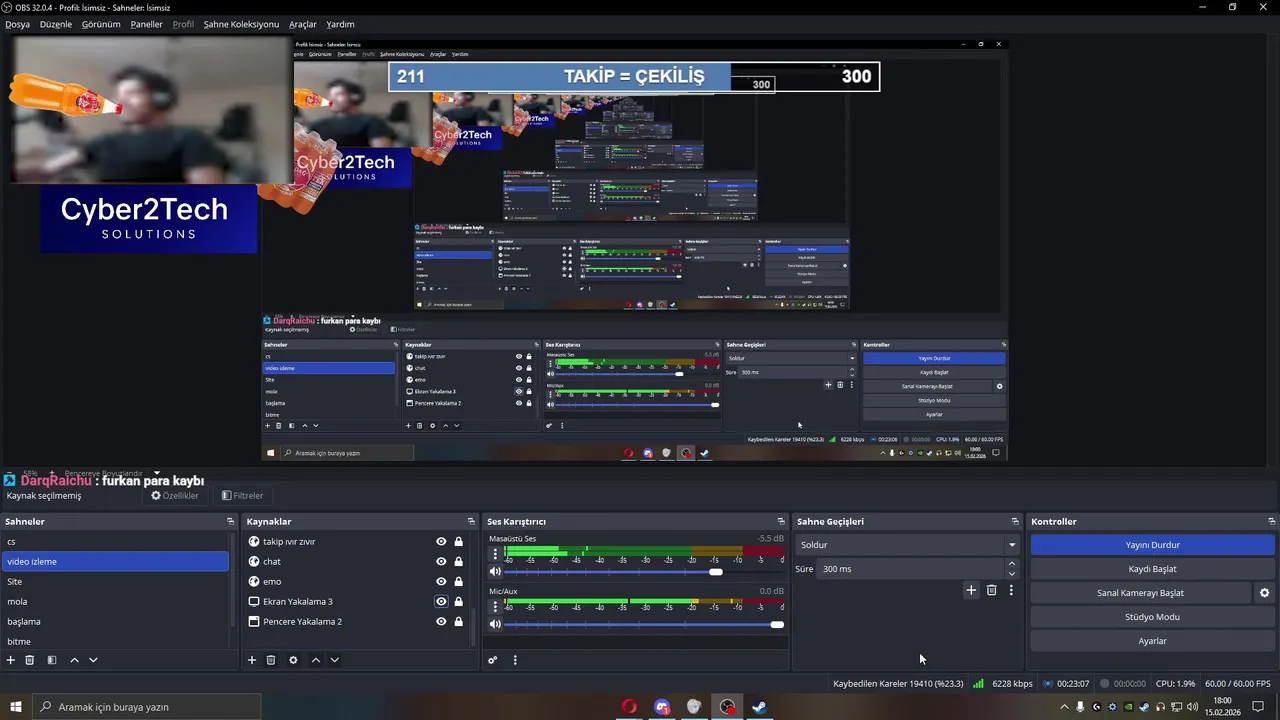Screen dimensions: 1280x720
Task: Open Ayarlar settings button
Action: [x=1152, y=641]
